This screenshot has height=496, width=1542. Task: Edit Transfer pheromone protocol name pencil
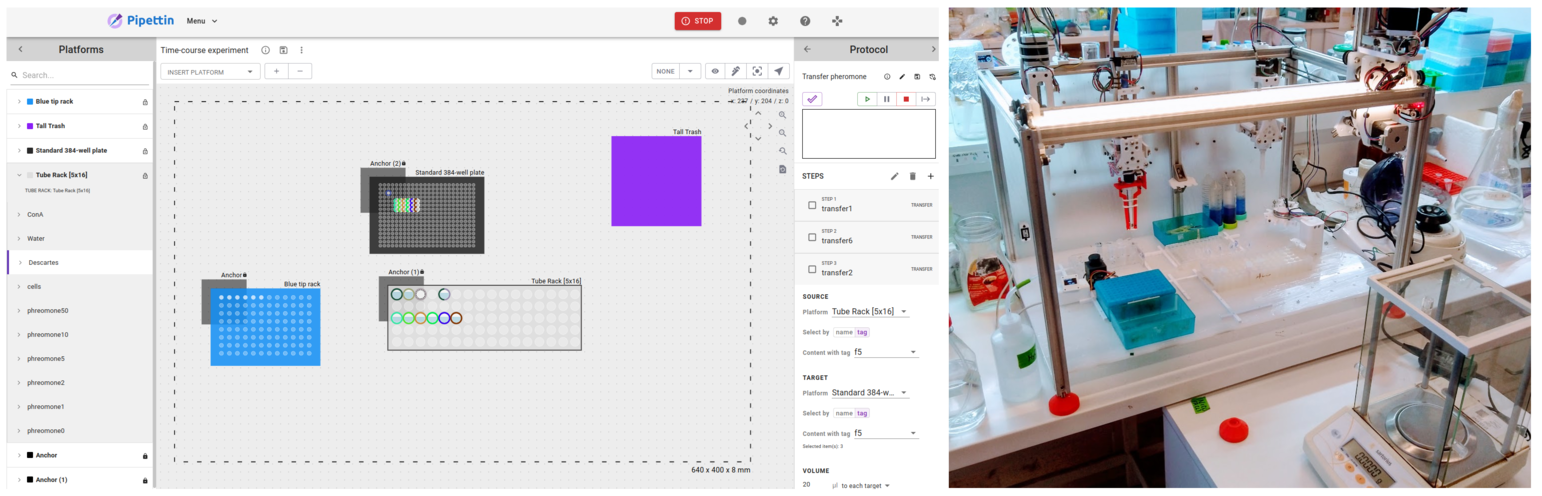coord(902,76)
